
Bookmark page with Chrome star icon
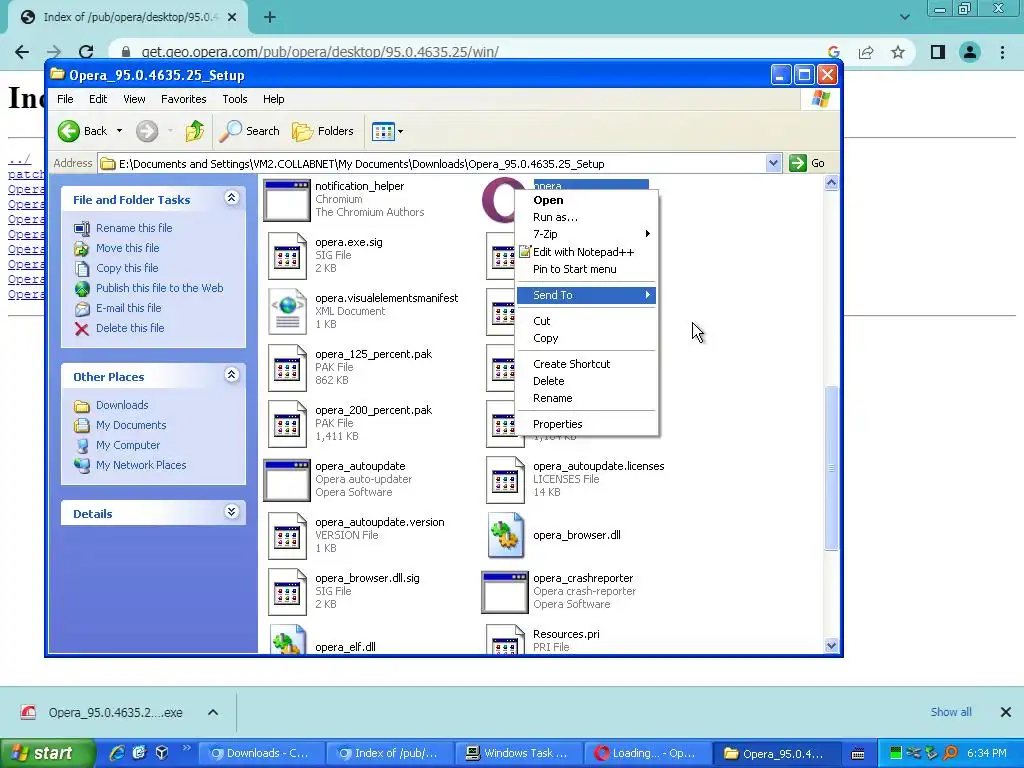pyautogui.click(x=898, y=52)
